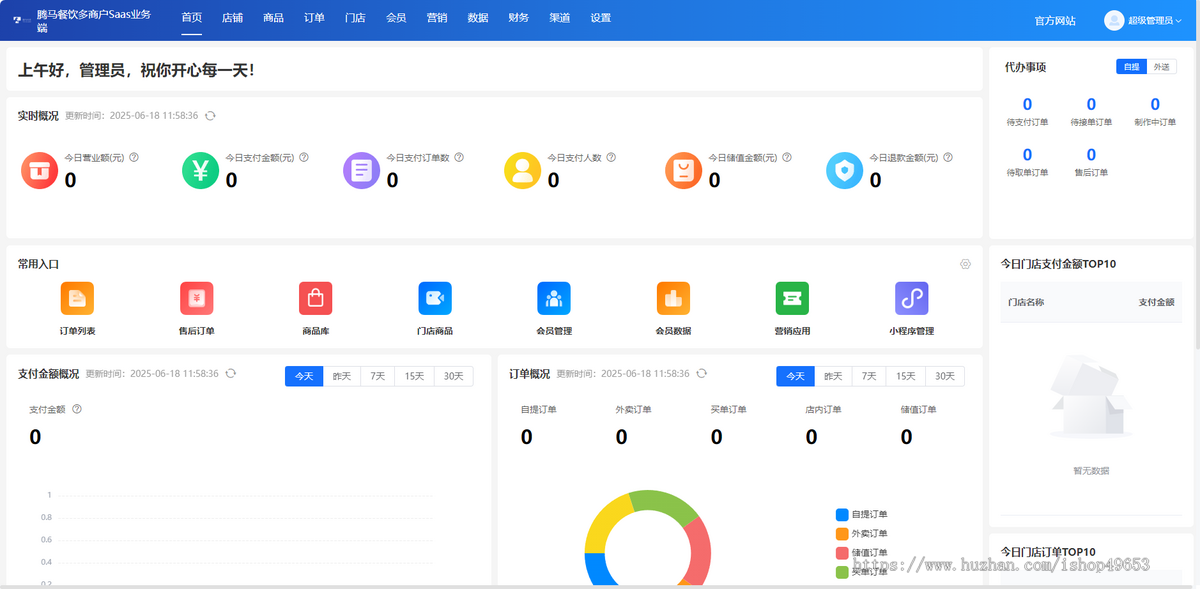Open the 售后订单 shortcut icon
The image size is (1200, 589).
[x=196, y=298]
